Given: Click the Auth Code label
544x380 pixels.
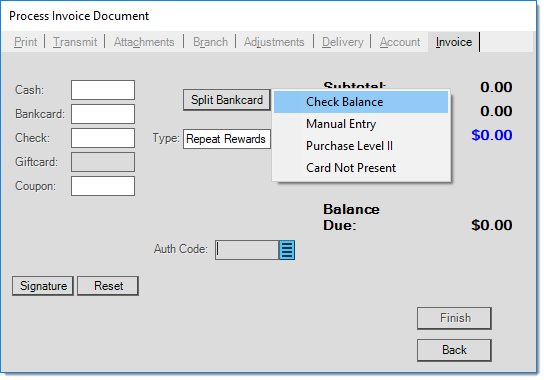Looking at the screenshot, I should click(180, 249).
